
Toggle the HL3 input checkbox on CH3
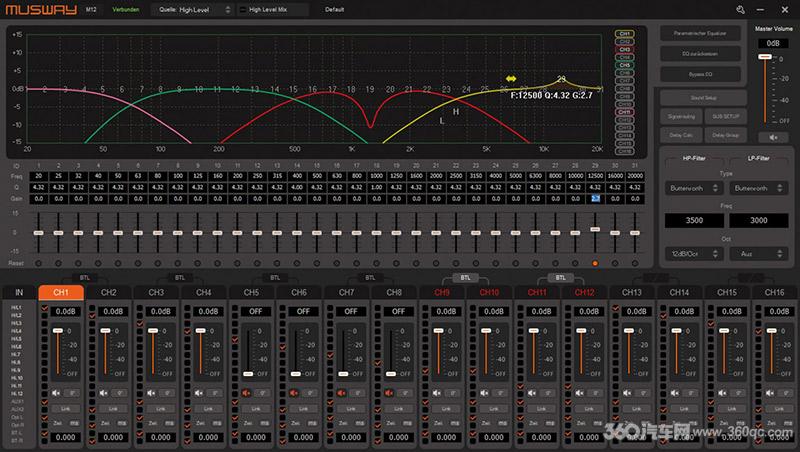coord(139,323)
